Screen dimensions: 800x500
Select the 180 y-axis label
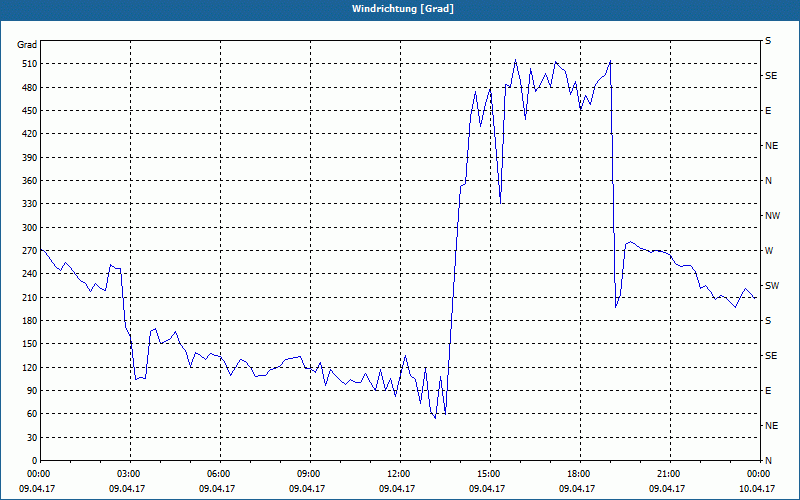[x=29, y=320]
